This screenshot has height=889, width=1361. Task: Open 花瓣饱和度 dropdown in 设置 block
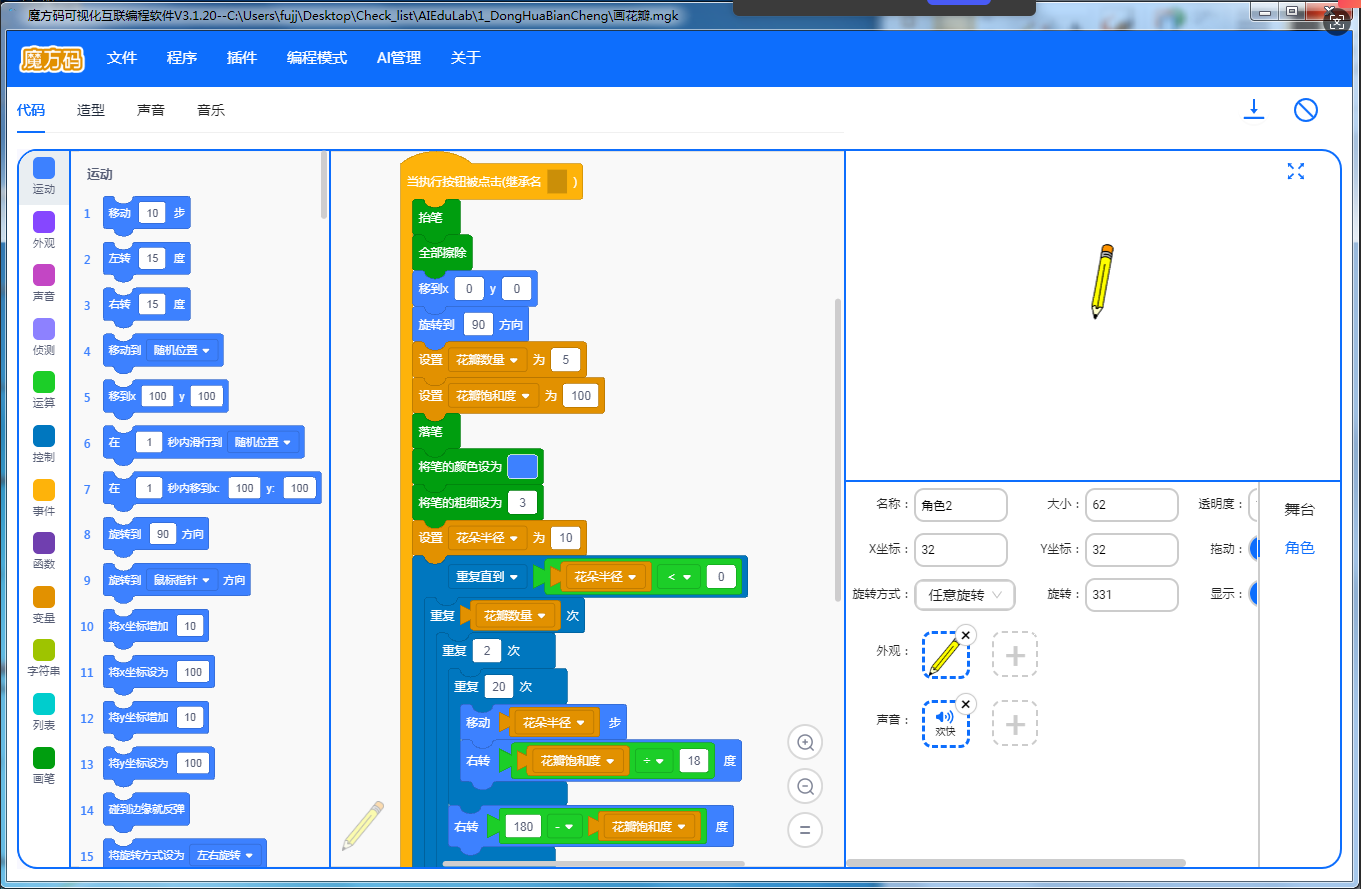coord(493,396)
